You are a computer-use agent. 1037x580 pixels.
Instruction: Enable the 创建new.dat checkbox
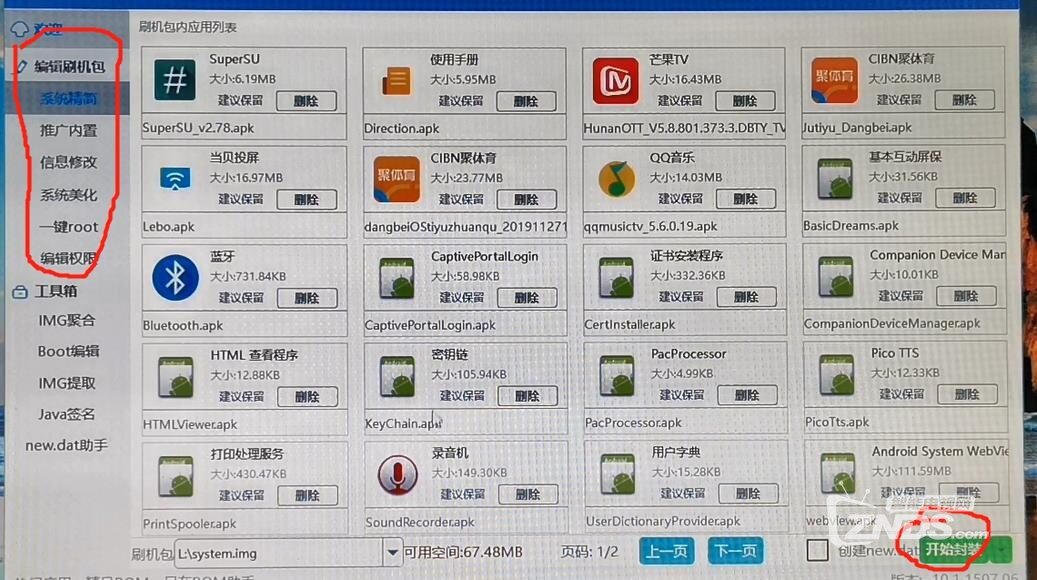(x=818, y=551)
